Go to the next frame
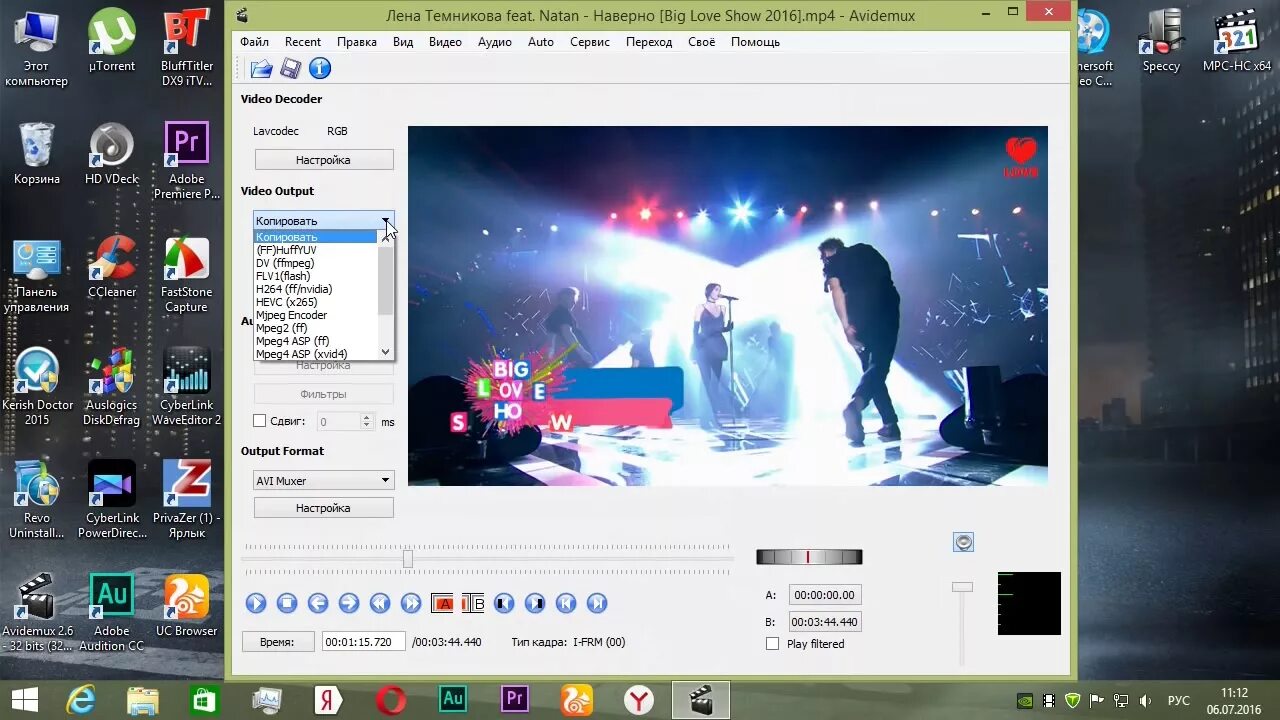Image resolution: width=1280 pixels, height=720 pixels. (349, 603)
